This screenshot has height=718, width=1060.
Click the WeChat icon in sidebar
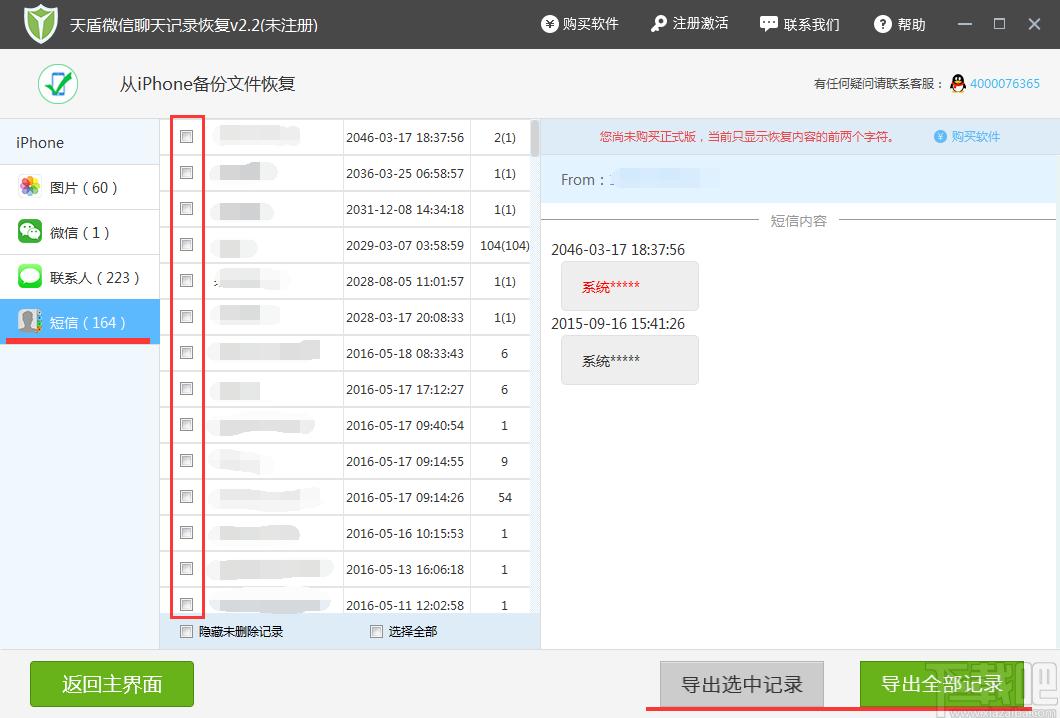[30, 233]
